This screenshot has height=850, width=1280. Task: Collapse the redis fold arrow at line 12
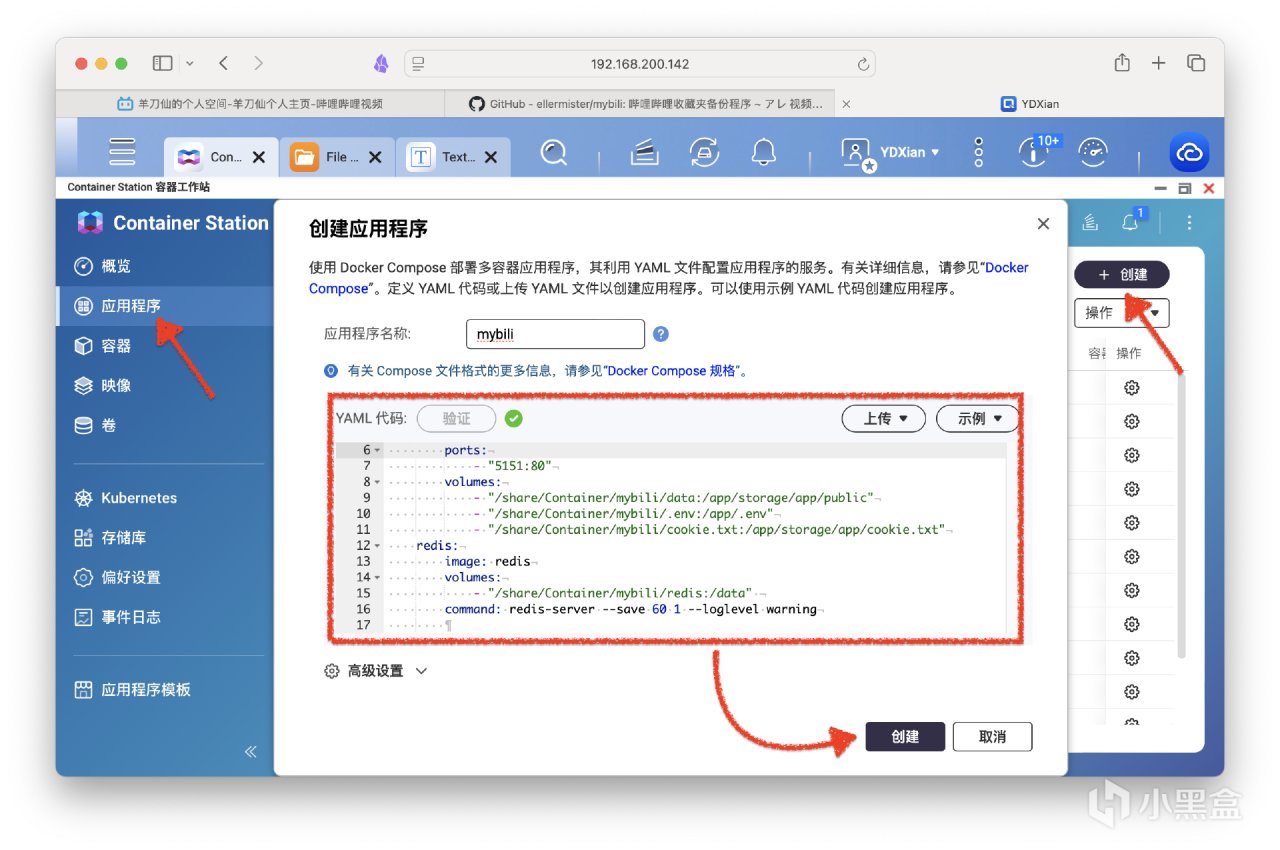[377, 546]
